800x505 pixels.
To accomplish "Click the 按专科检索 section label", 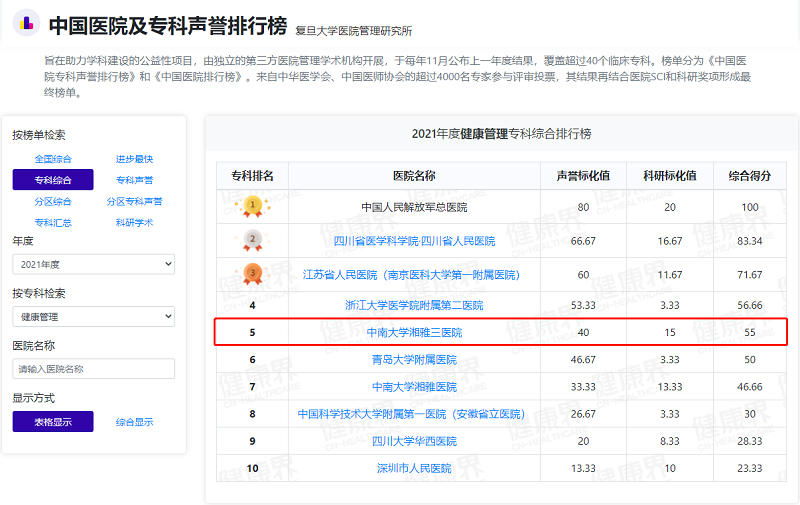I will [x=39, y=293].
